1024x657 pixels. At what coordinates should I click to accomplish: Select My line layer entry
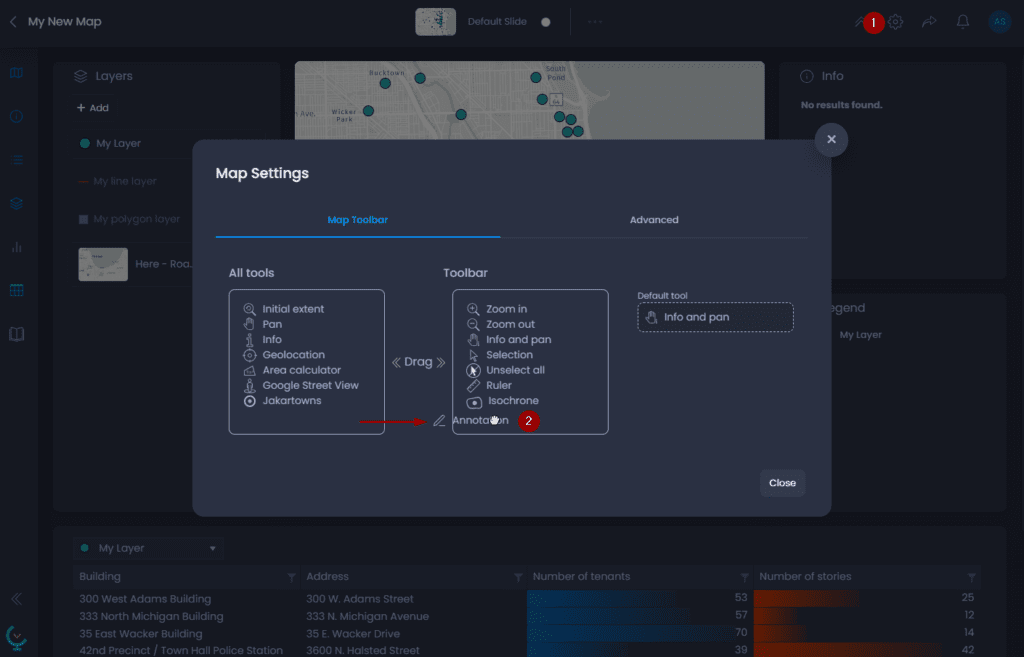coord(125,182)
